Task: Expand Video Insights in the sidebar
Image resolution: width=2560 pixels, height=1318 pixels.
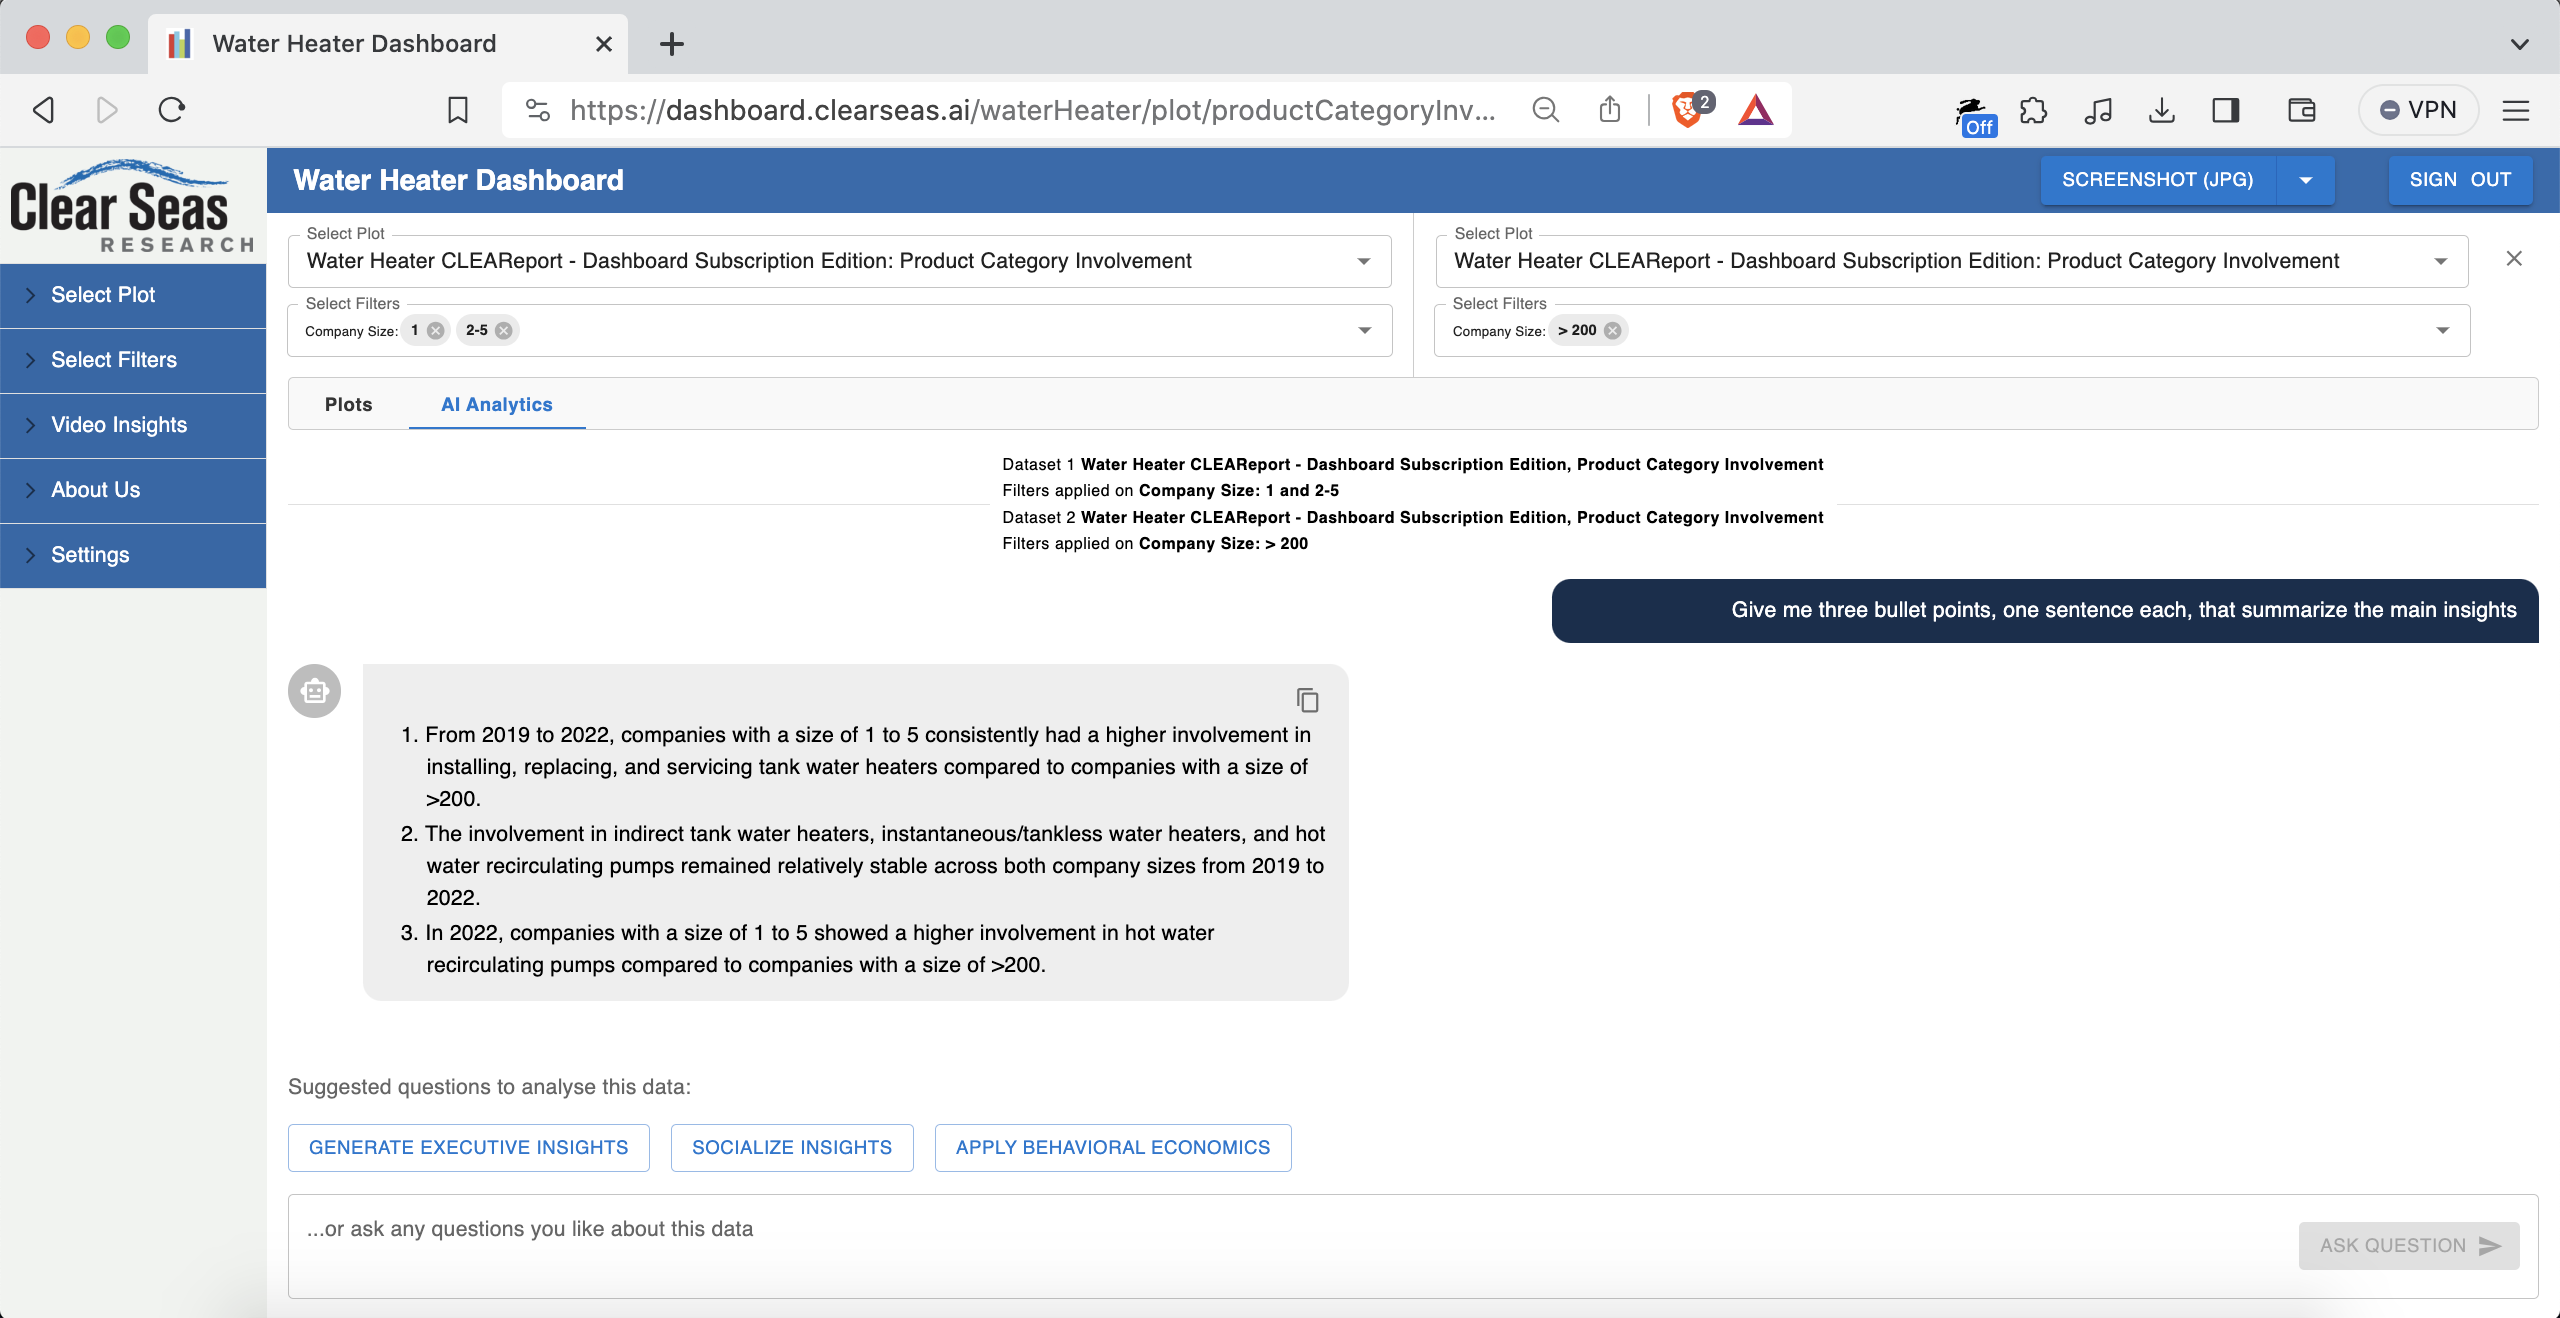Action: pos(119,425)
